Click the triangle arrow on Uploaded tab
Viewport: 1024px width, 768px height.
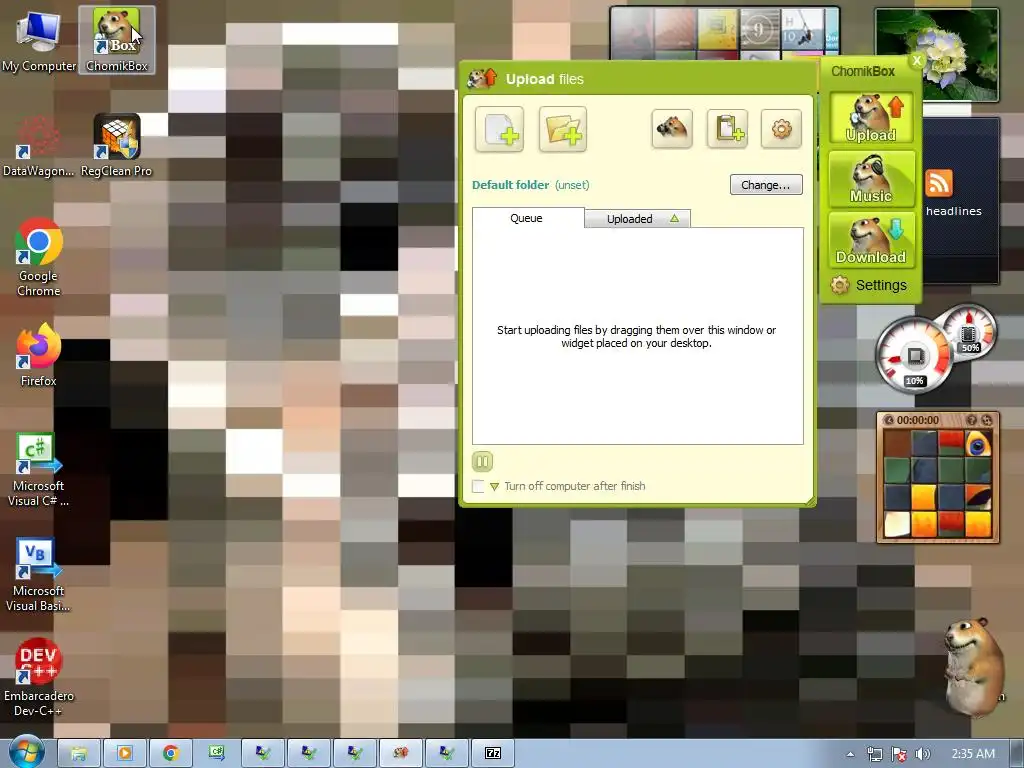675,218
